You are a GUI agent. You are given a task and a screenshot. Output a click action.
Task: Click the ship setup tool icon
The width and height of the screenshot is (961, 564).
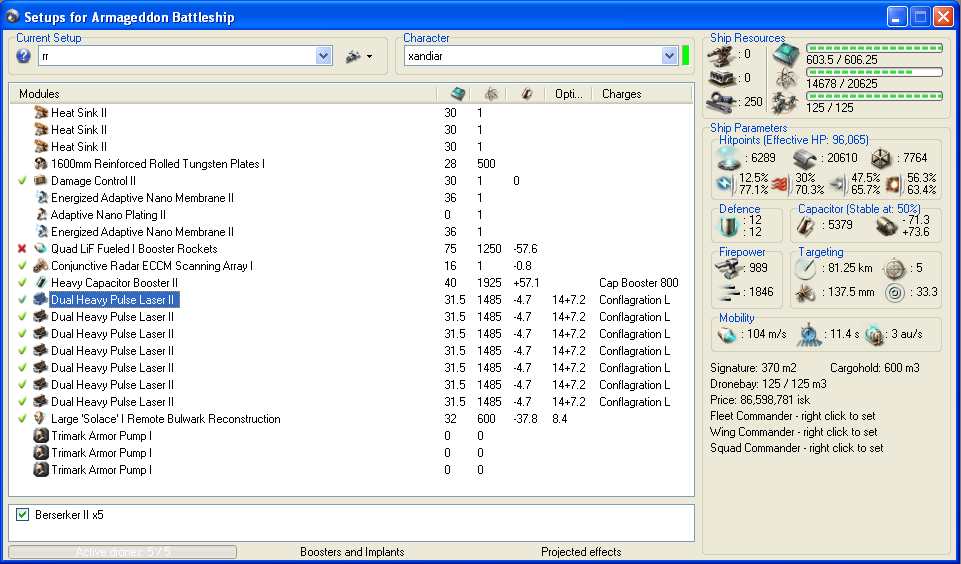[x=352, y=57]
